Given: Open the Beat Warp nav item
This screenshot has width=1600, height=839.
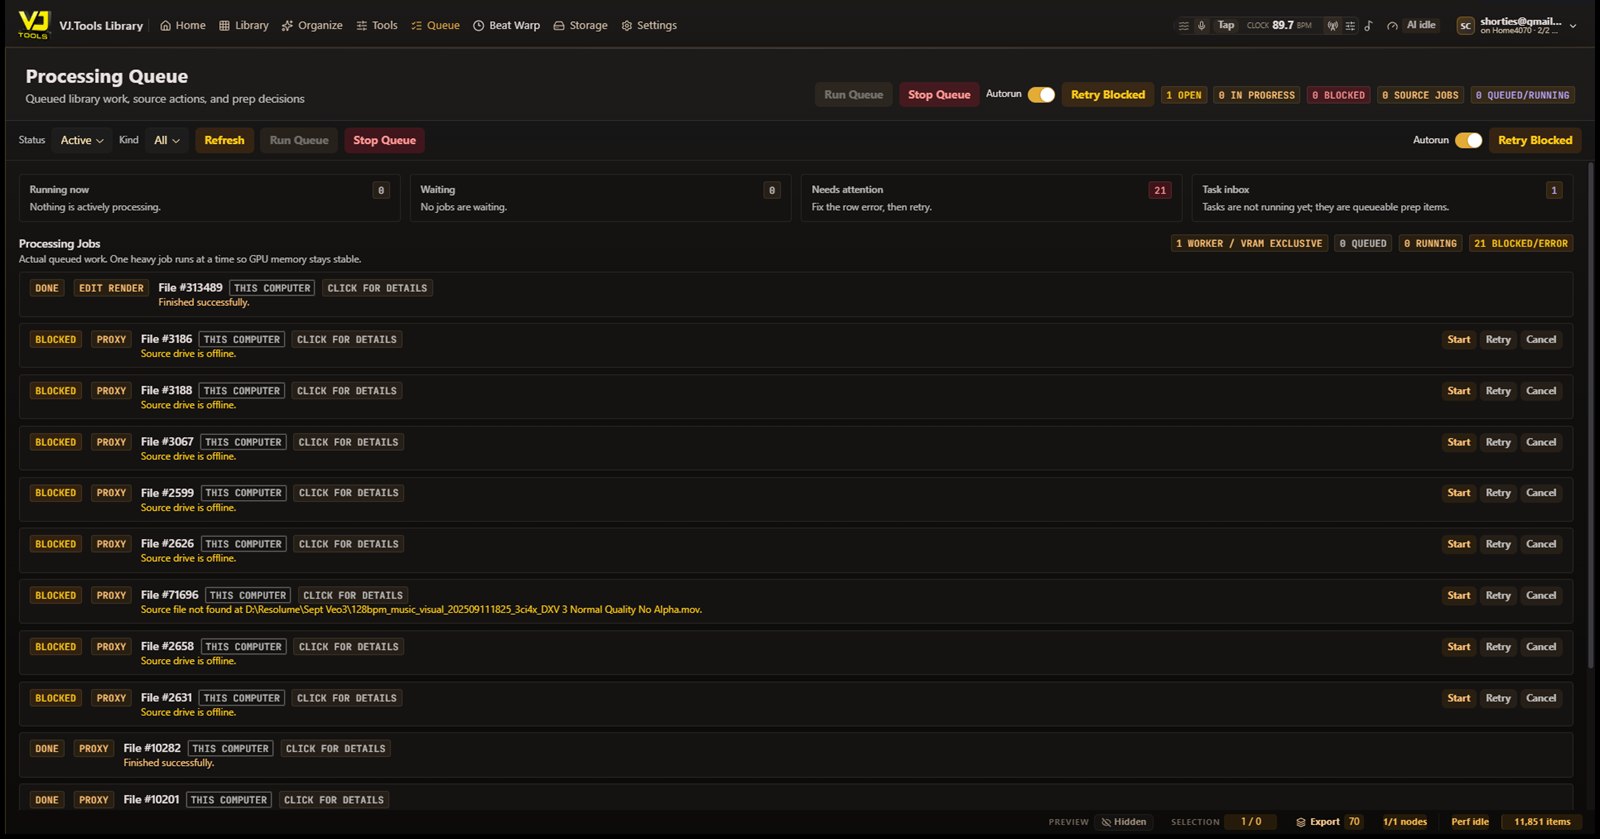Looking at the screenshot, I should coord(506,25).
